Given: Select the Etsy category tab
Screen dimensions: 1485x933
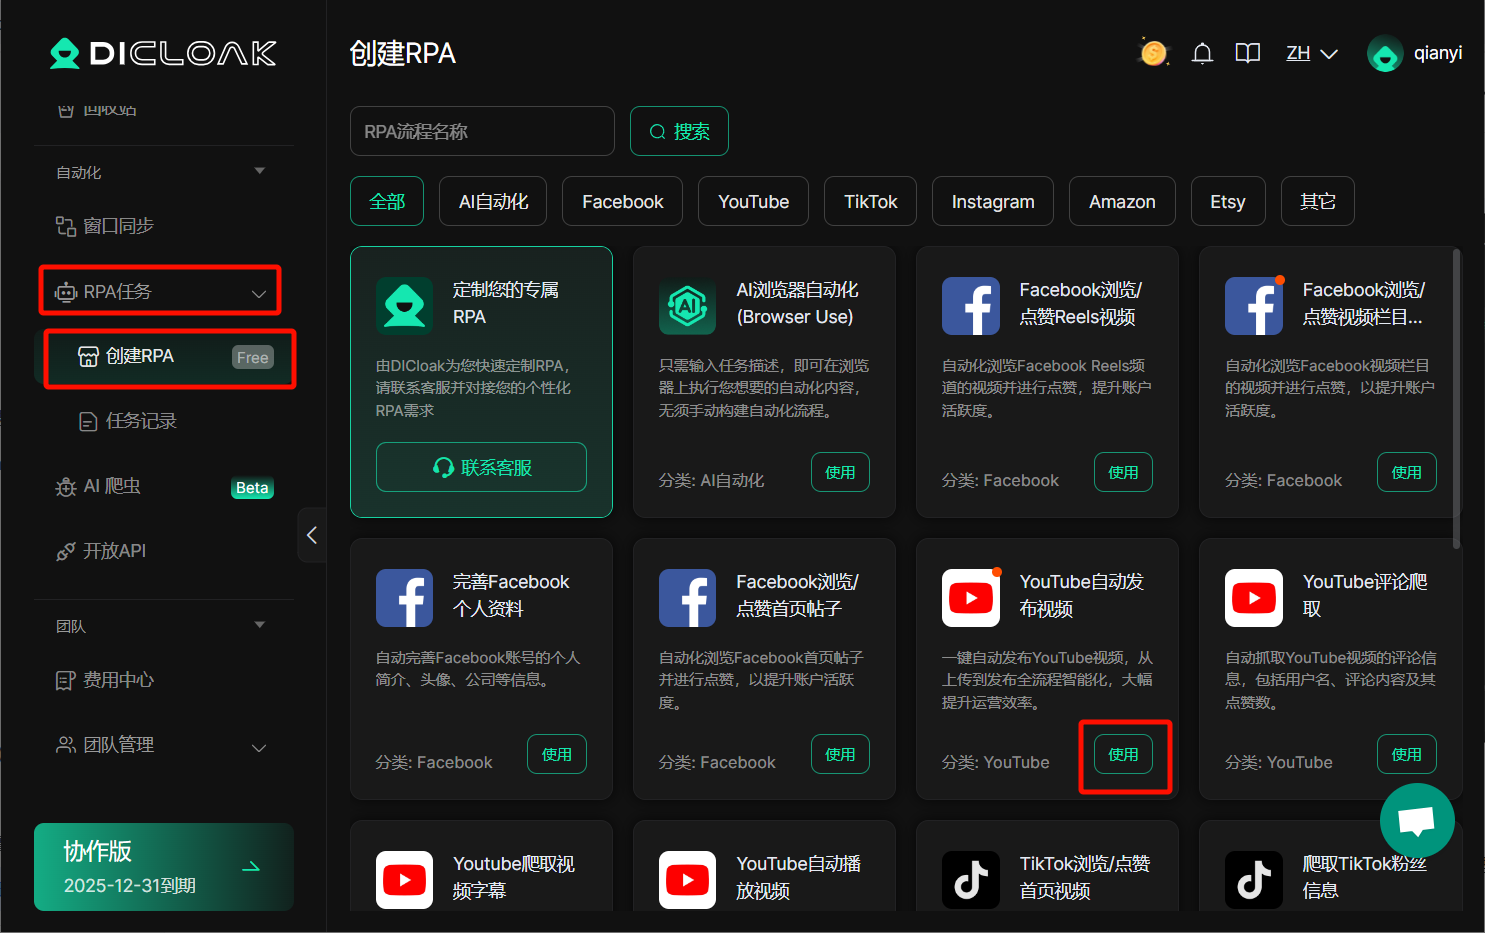Looking at the screenshot, I should point(1228,201).
